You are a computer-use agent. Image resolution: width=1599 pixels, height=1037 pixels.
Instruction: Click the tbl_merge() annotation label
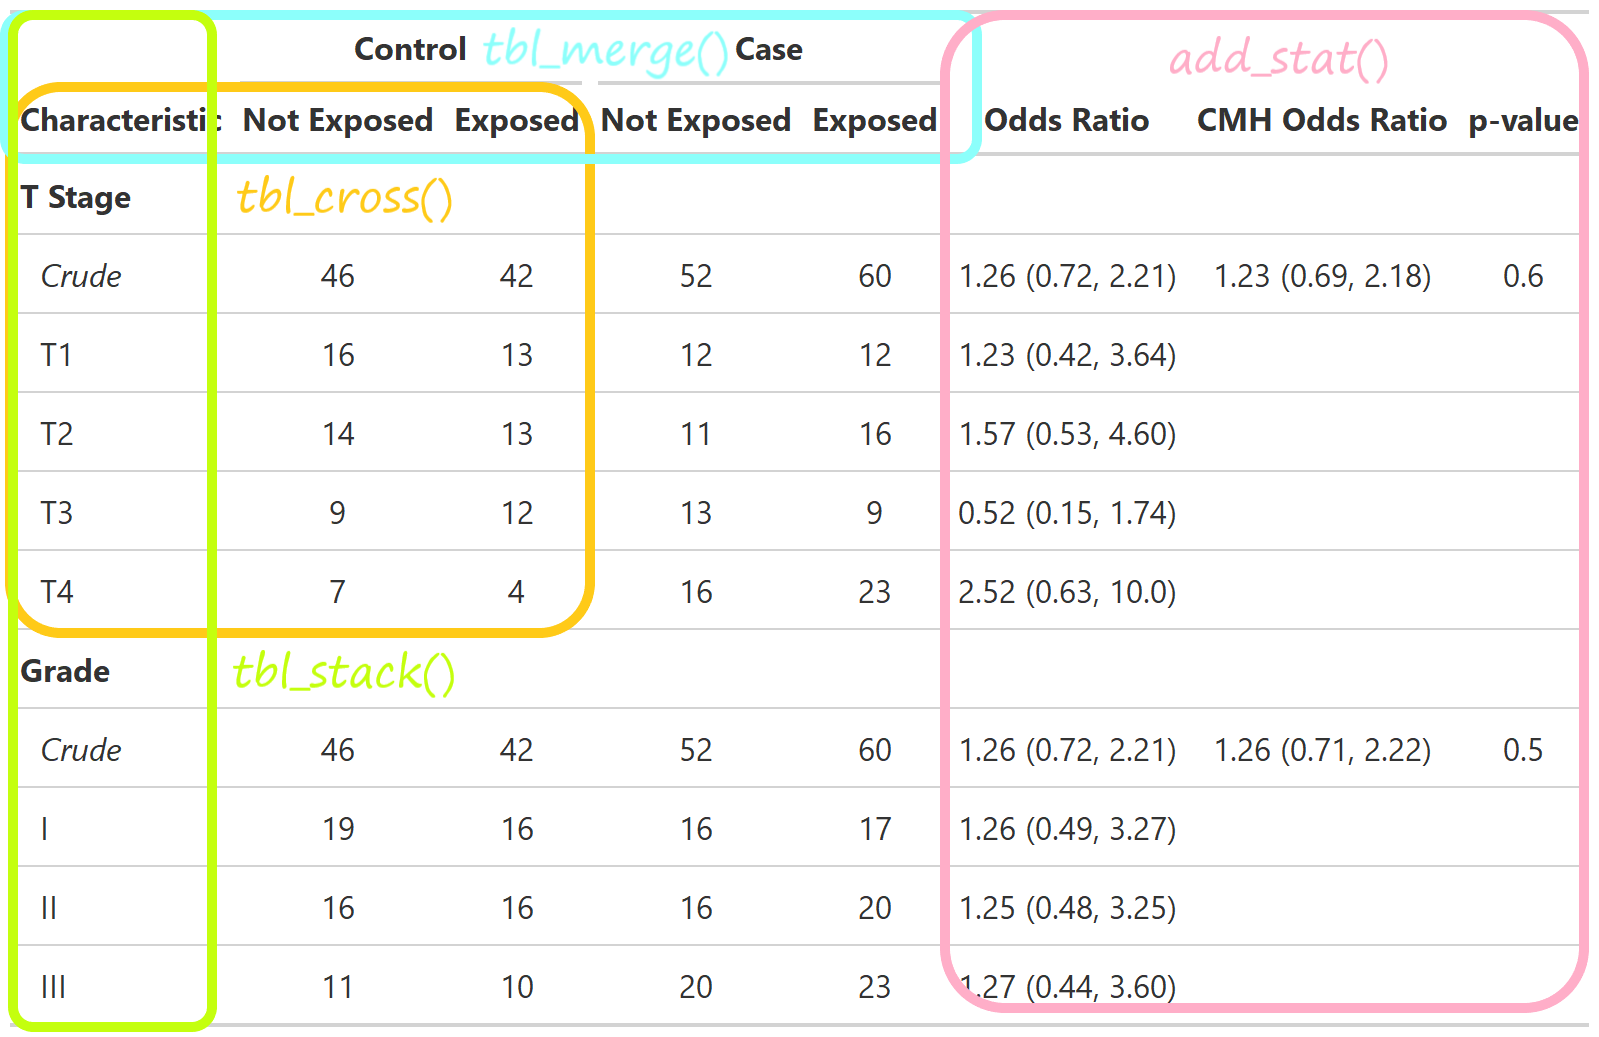[x=605, y=50]
